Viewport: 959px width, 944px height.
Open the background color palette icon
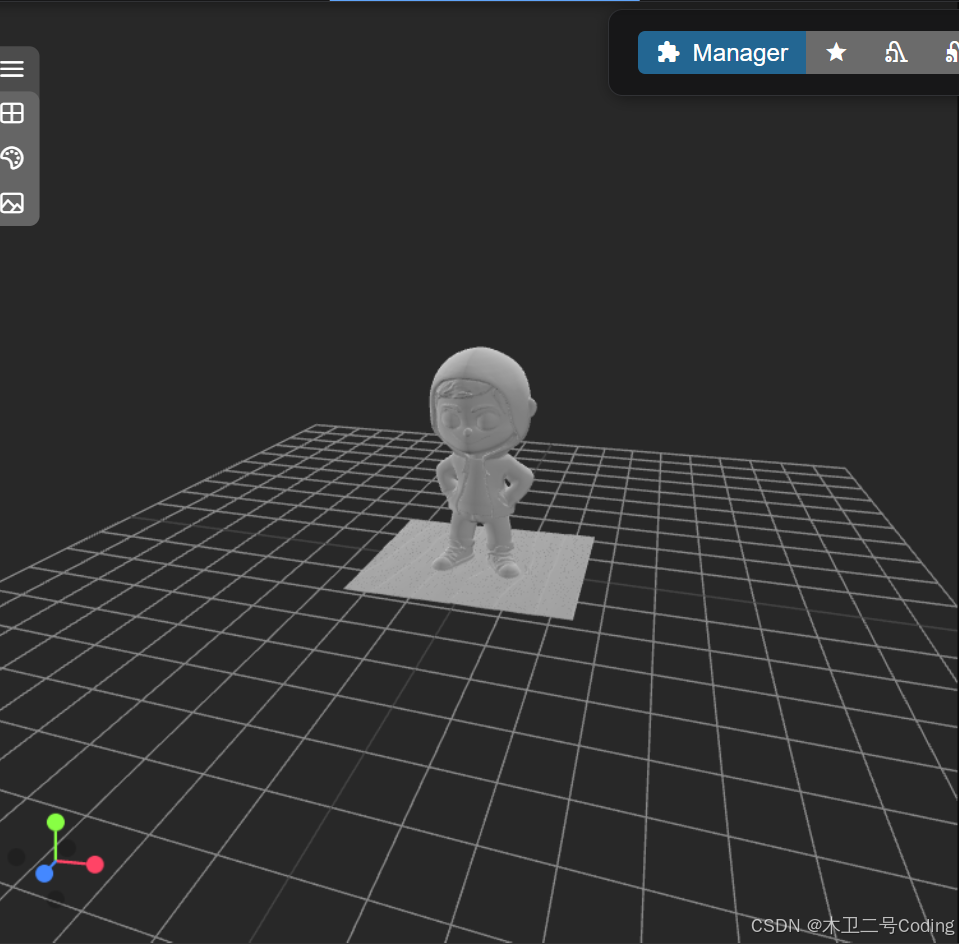coord(12,158)
